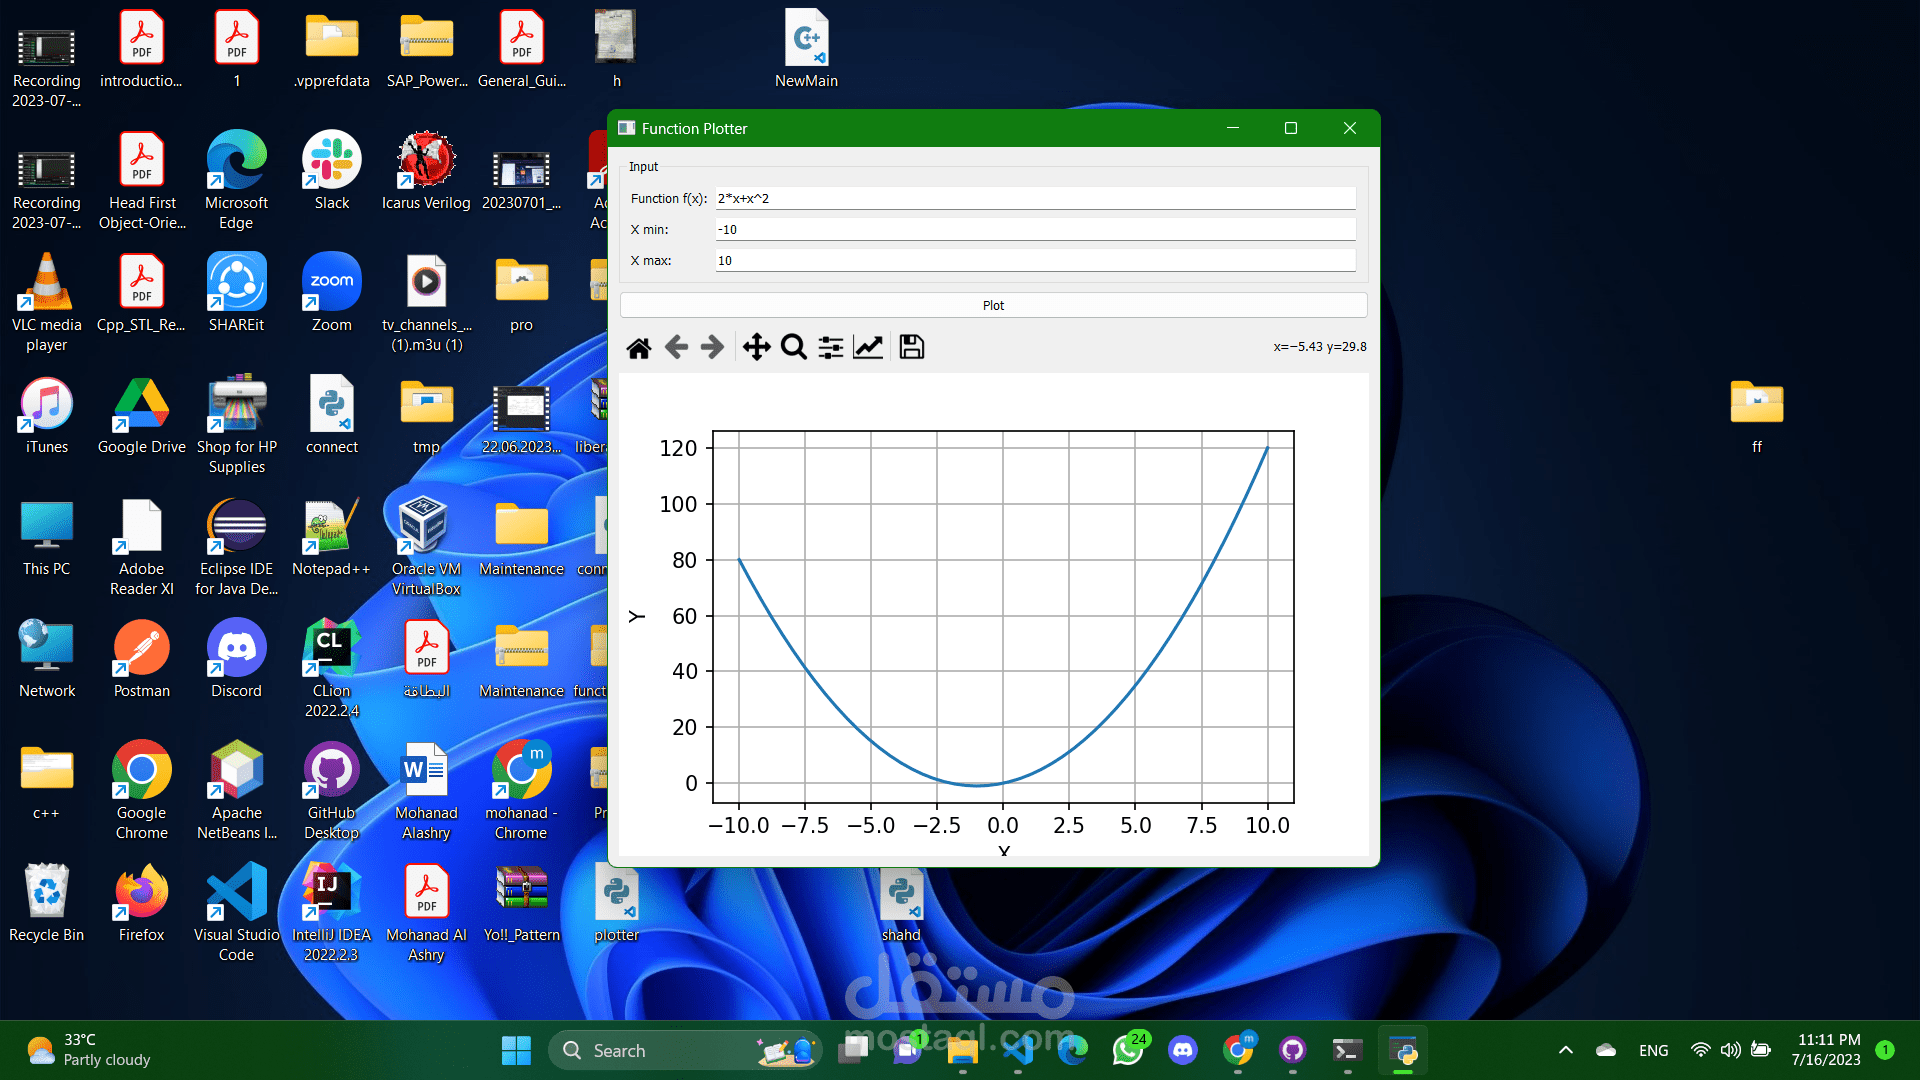Select the Slack desktop icon
The height and width of the screenshot is (1080, 1920).
point(332,171)
